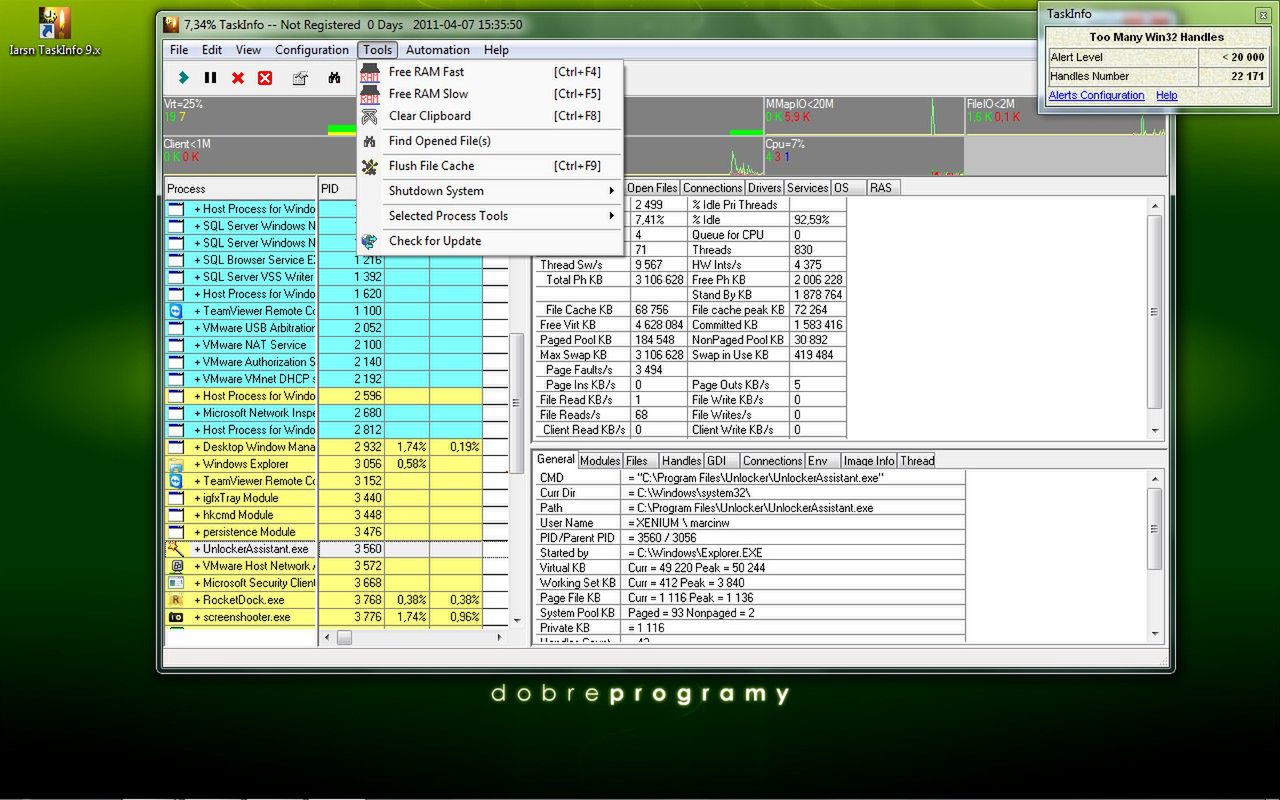Switch to the Handles tab
This screenshot has width=1280, height=800.
(x=681, y=461)
